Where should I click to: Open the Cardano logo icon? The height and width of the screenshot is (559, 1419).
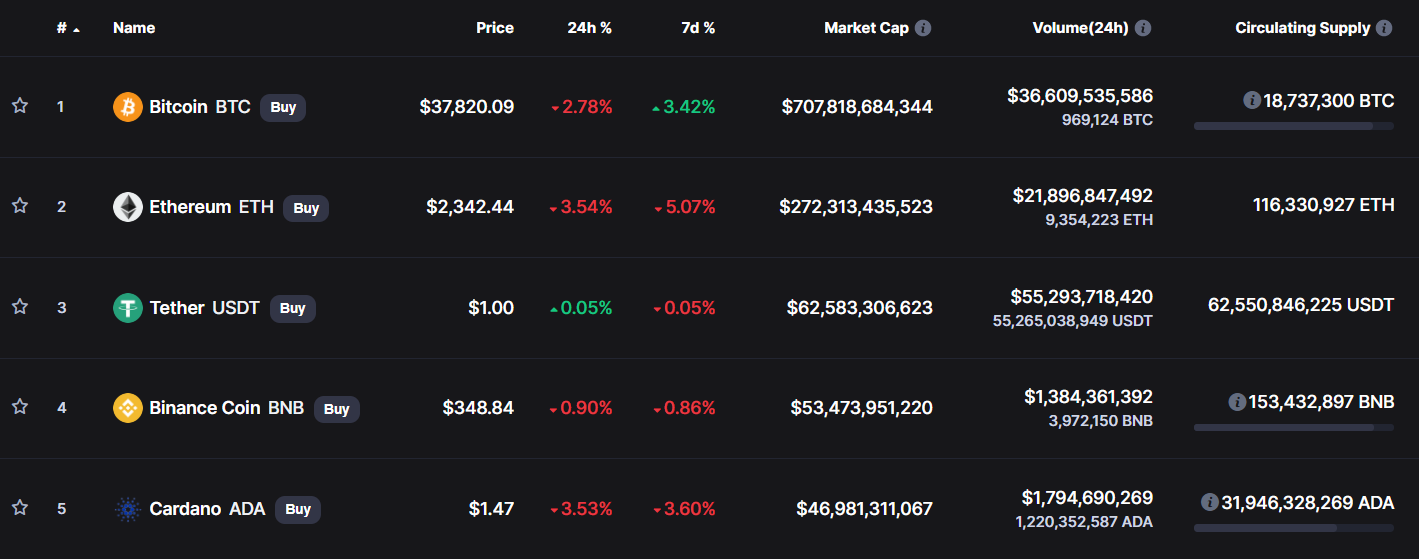coord(128,509)
